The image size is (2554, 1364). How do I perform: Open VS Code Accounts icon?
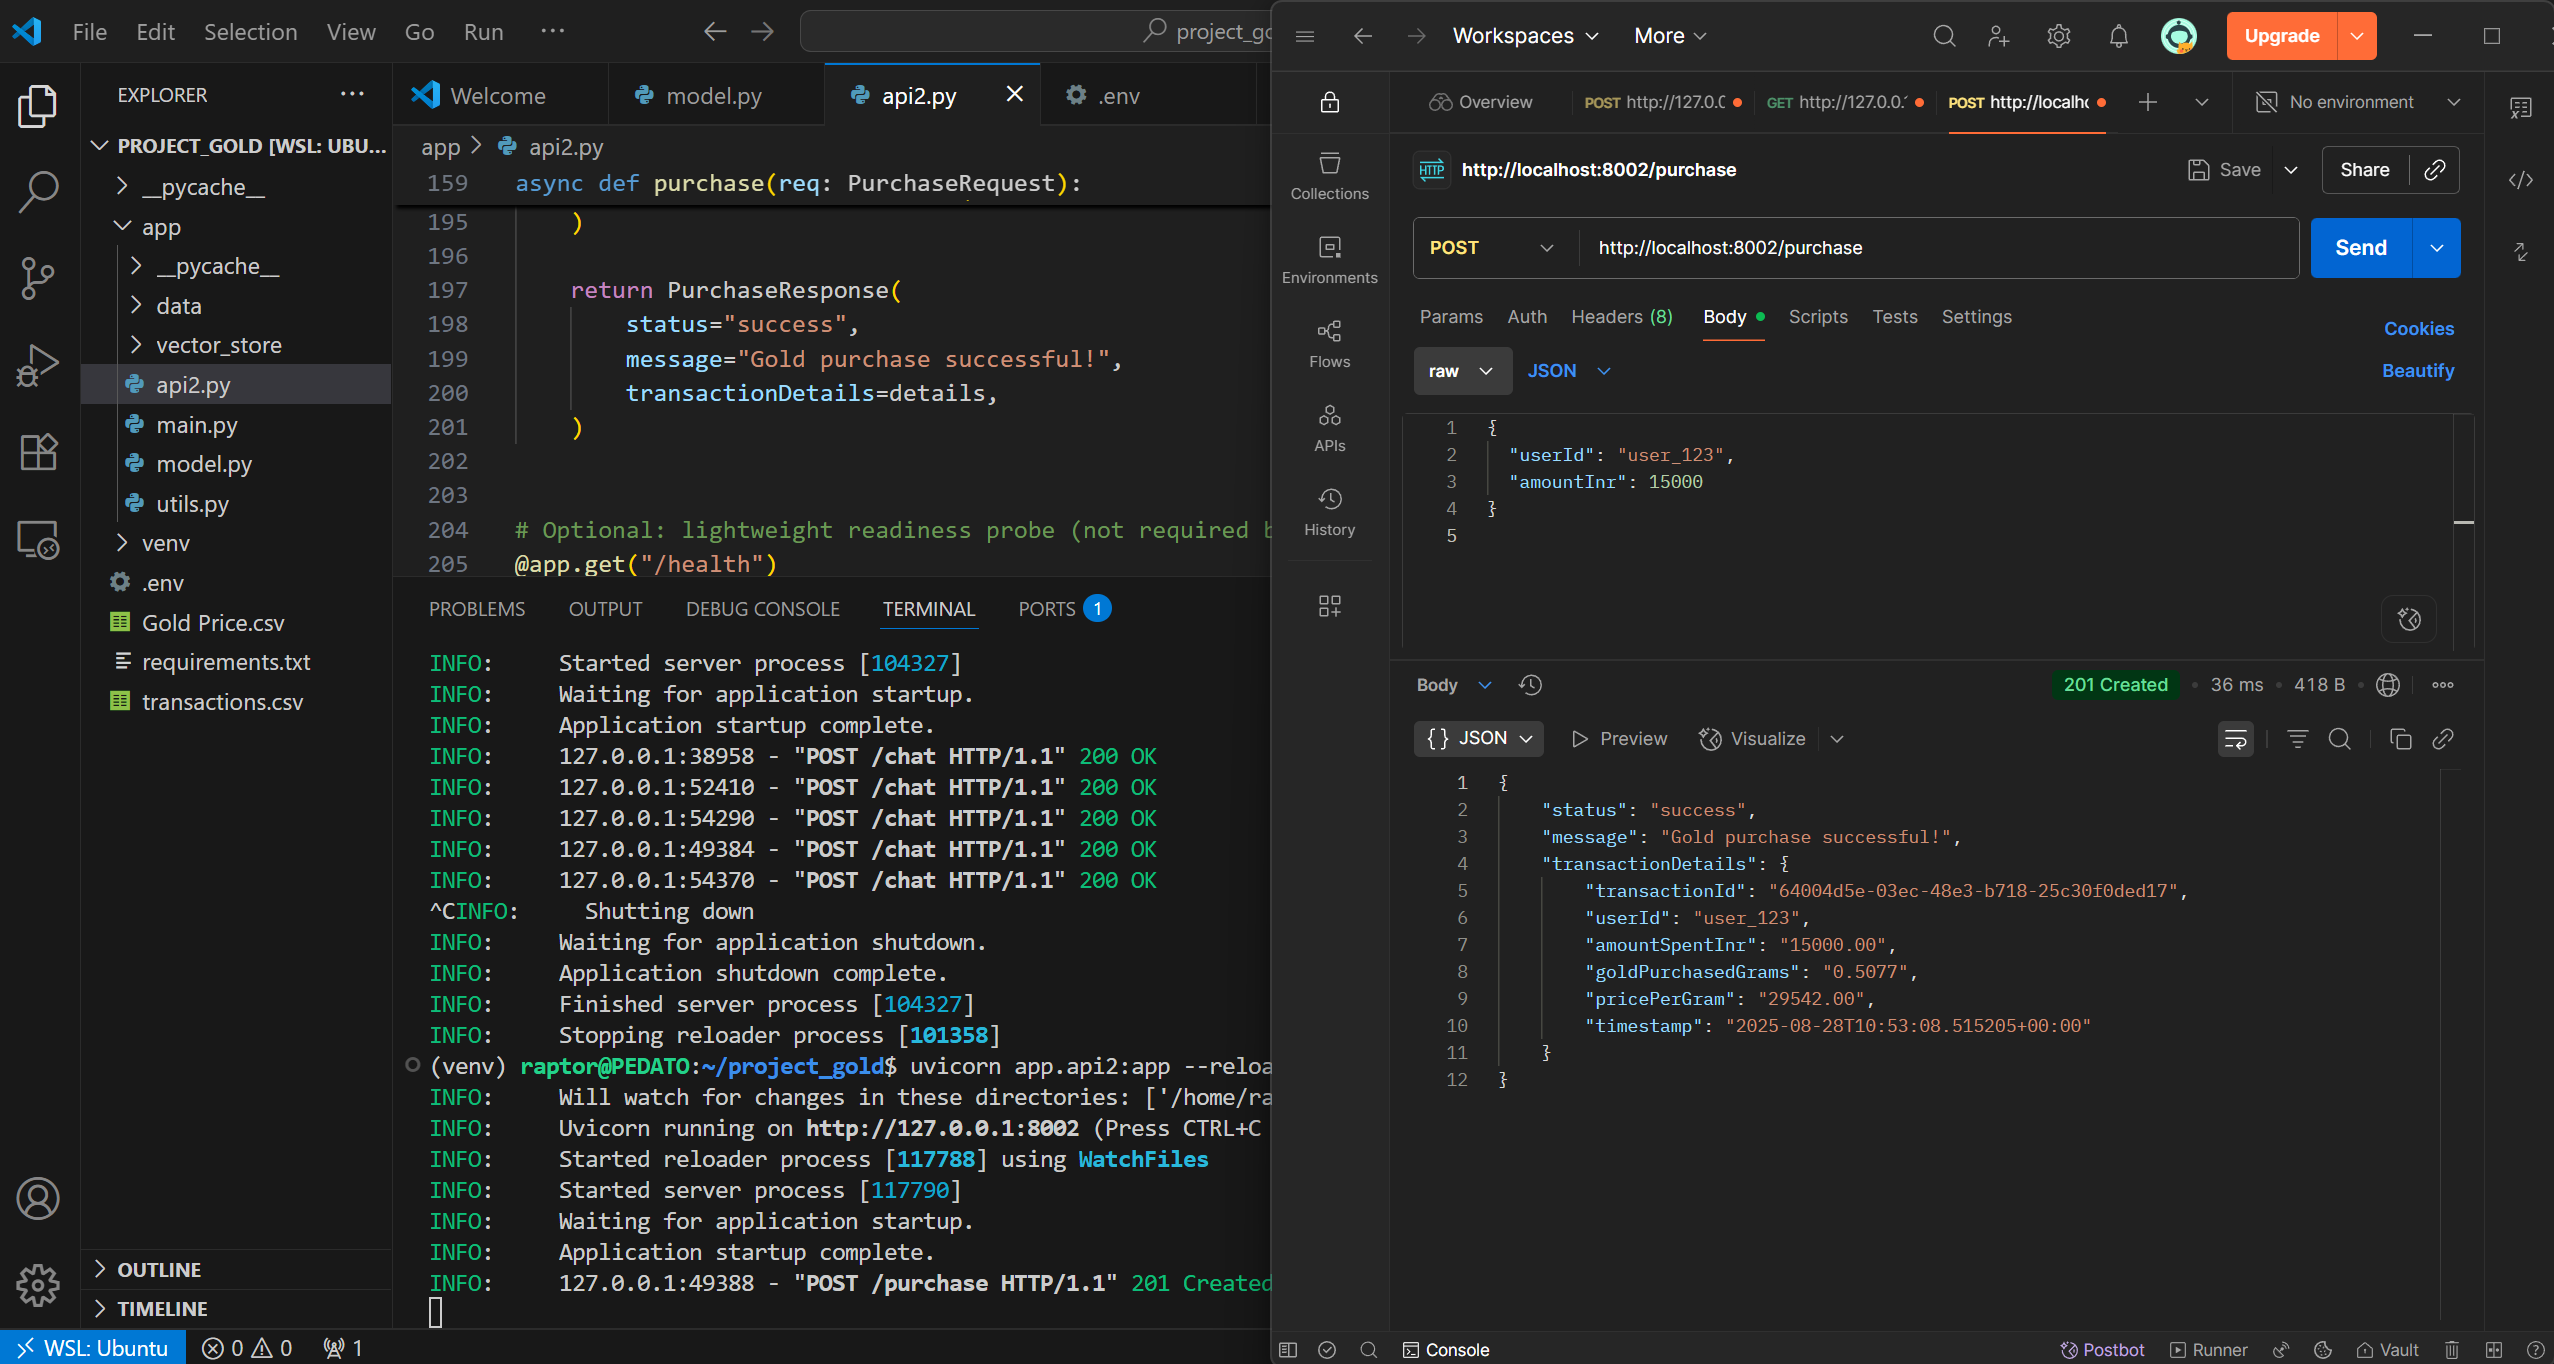pos(38,1198)
